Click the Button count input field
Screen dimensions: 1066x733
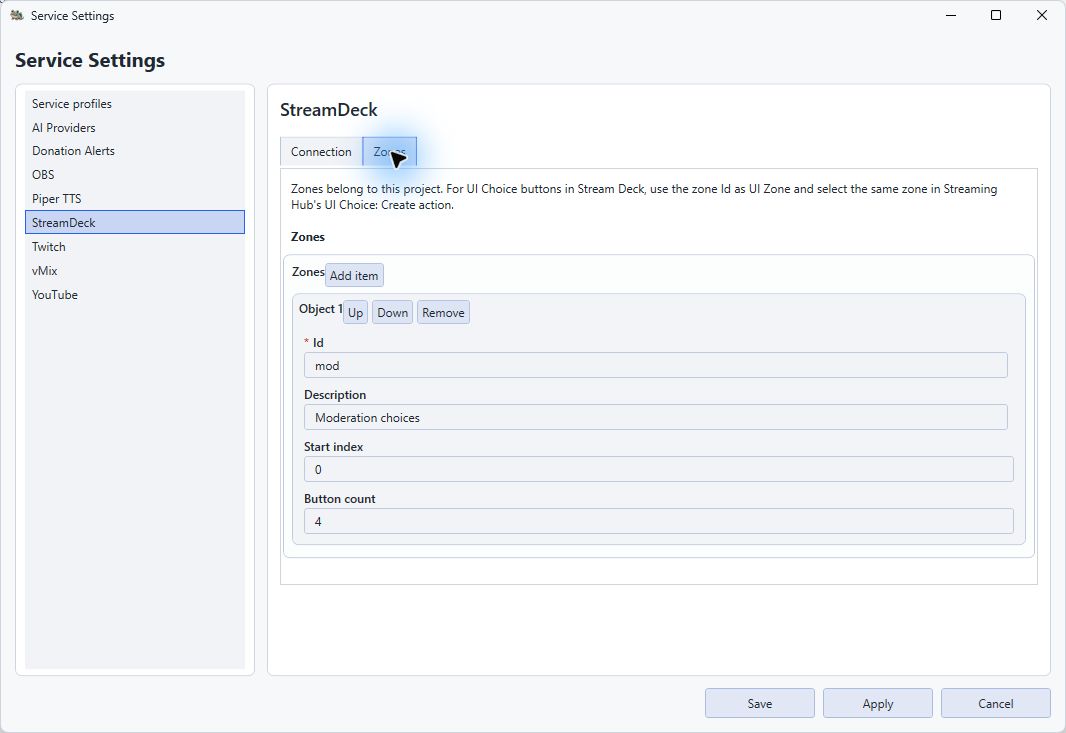point(658,522)
